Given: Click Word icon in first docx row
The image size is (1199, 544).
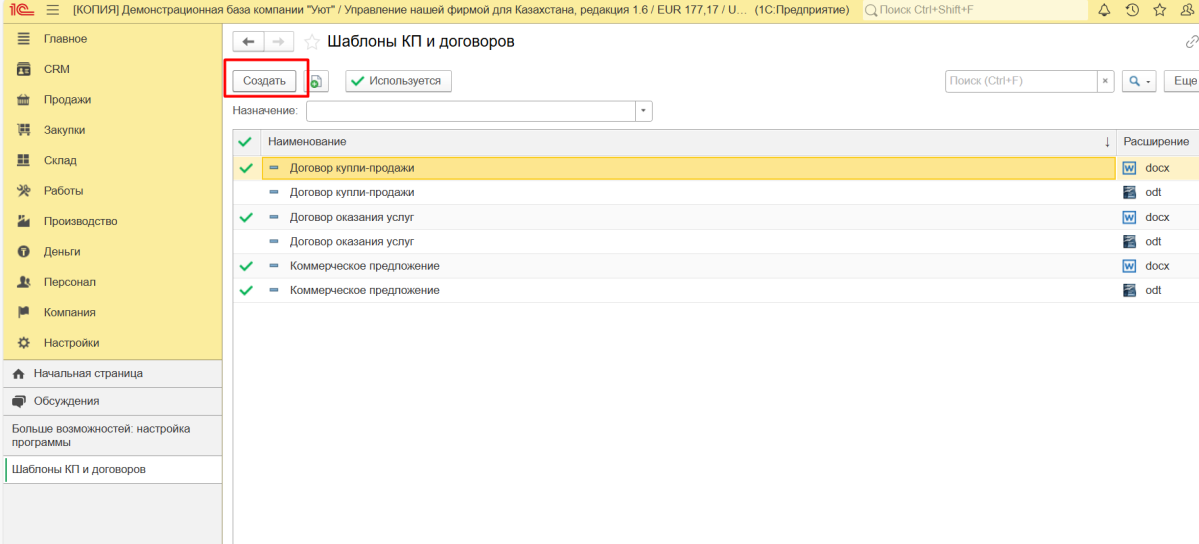Looking at the screenshot, I should (1129, 168).
